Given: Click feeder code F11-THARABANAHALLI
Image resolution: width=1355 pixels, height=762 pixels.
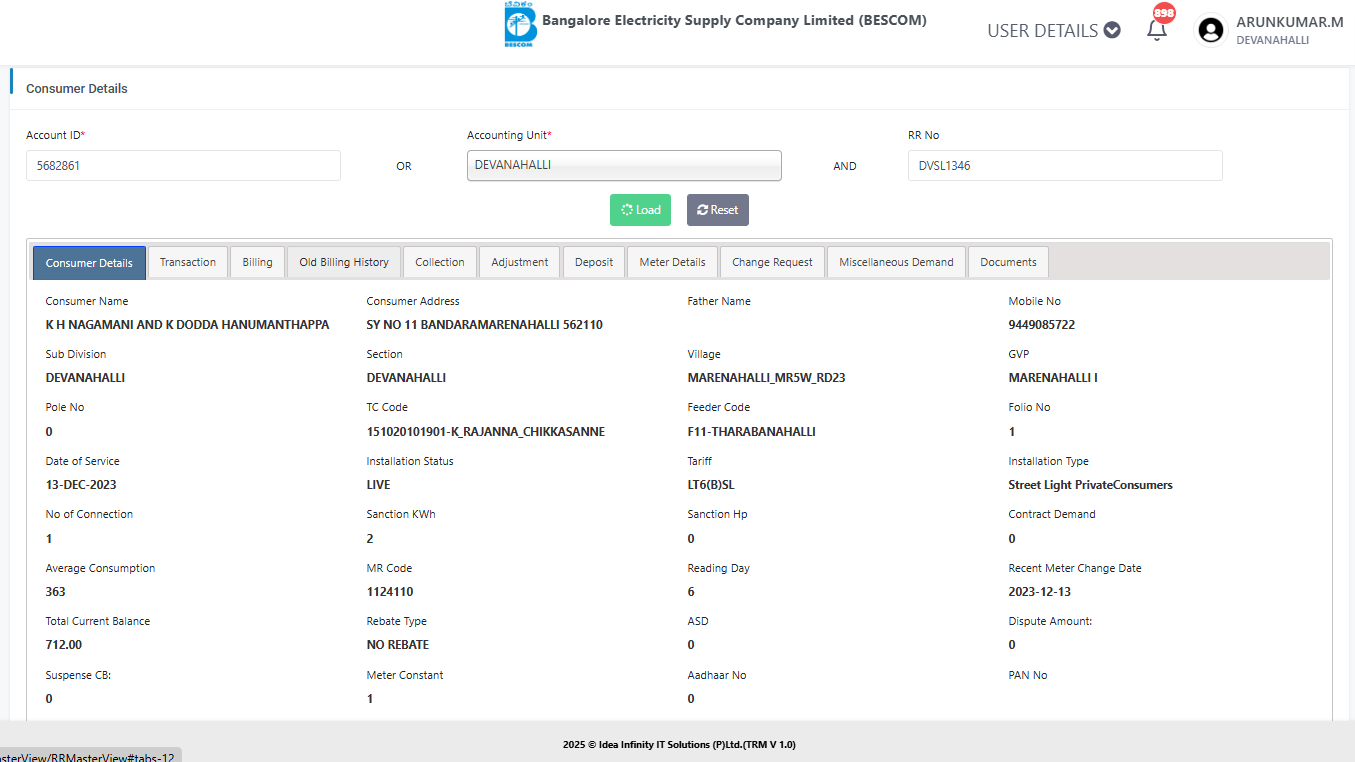Looking at the screenshot, I should pyautogui.click(x=752, y=432).
